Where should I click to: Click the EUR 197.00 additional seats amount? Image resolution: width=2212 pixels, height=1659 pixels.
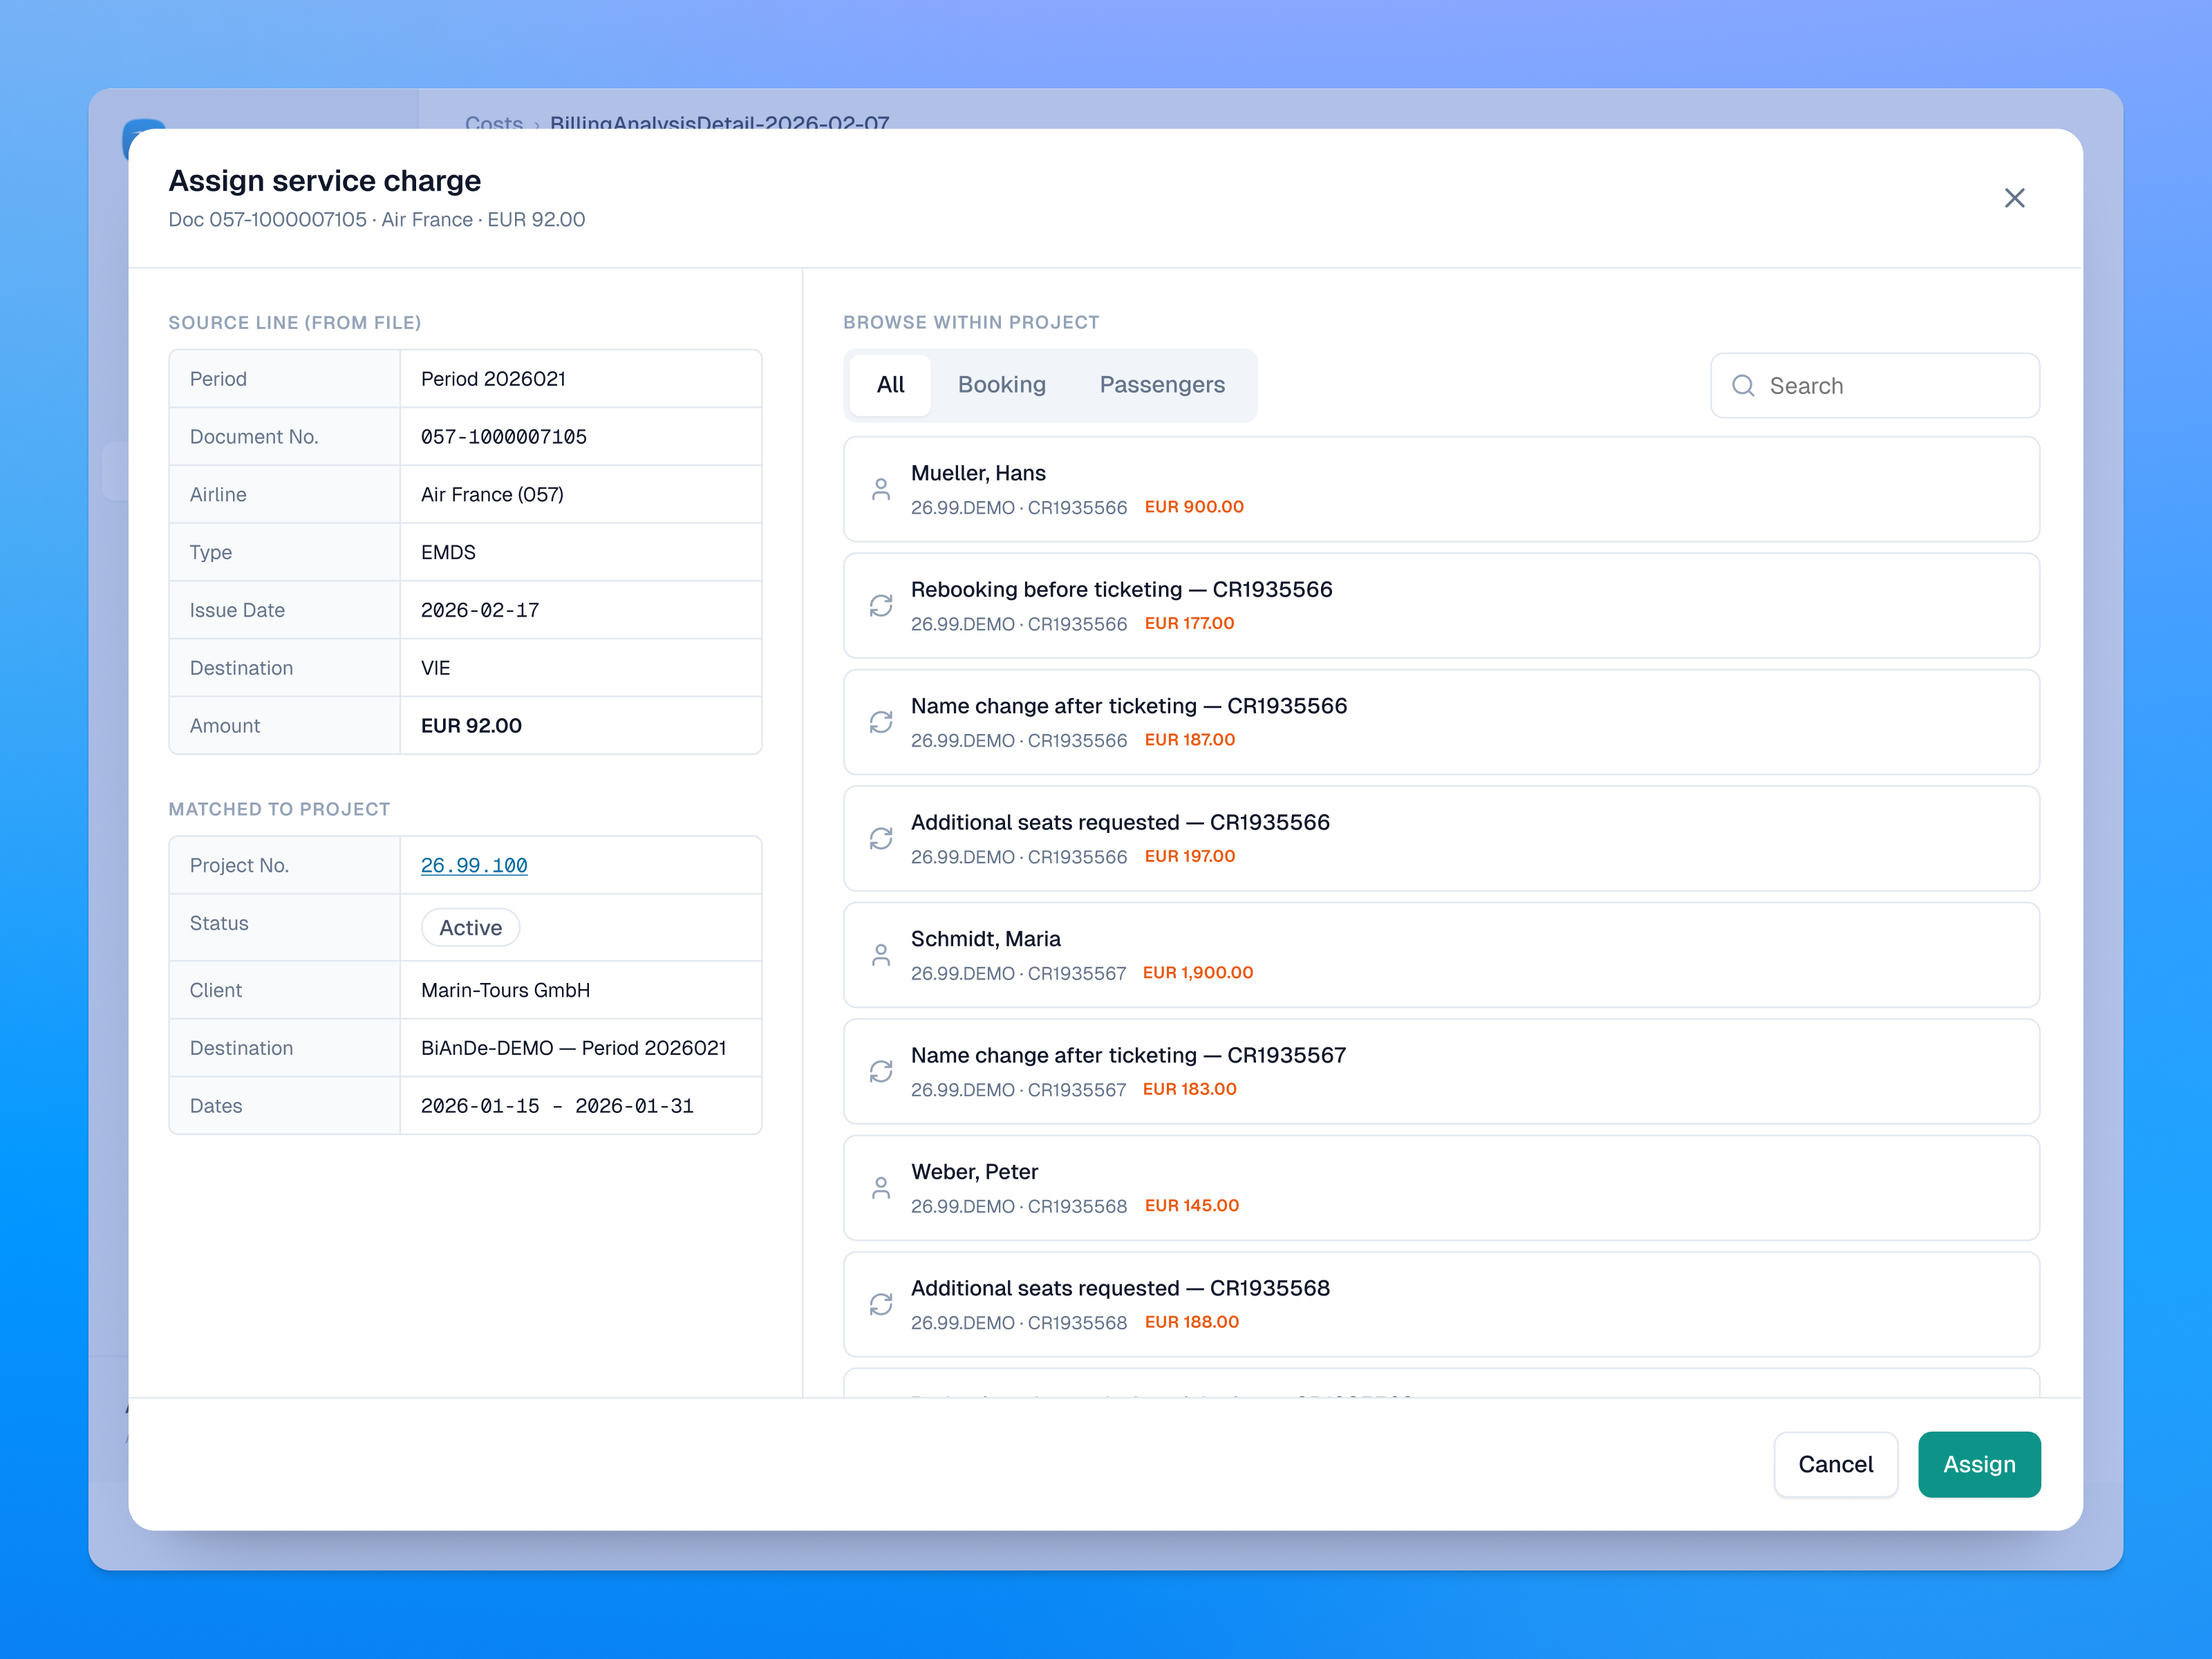click(1190, 856)
